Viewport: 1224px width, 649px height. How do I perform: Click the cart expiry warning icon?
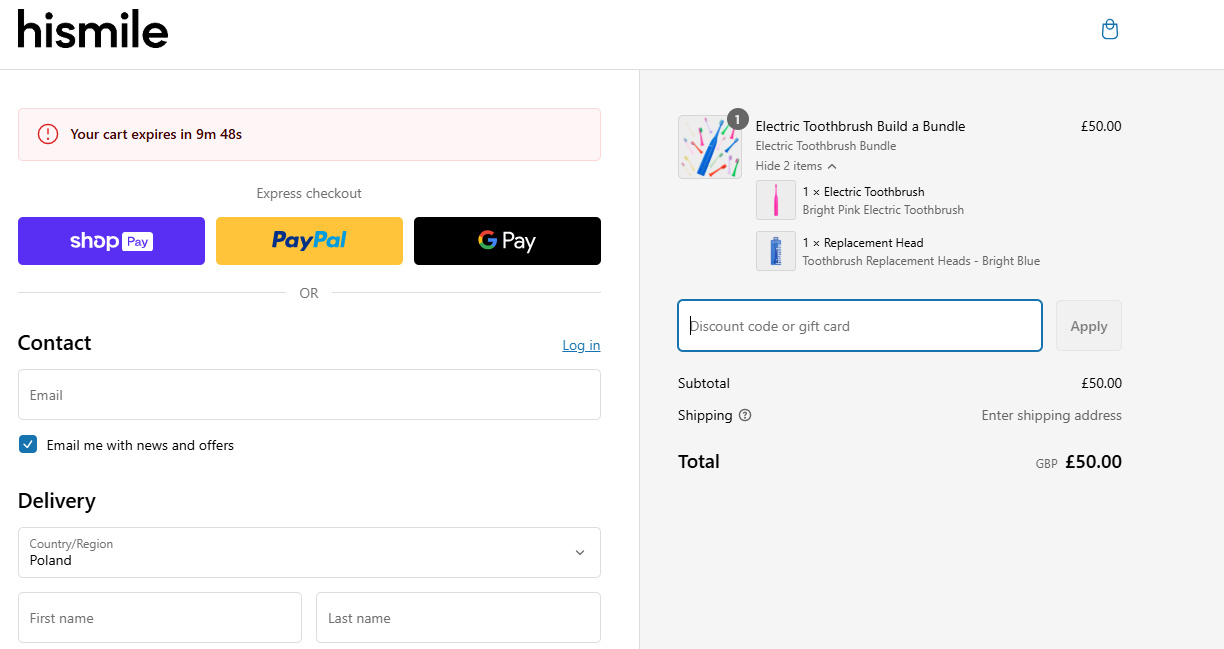[x=47, y=134]
